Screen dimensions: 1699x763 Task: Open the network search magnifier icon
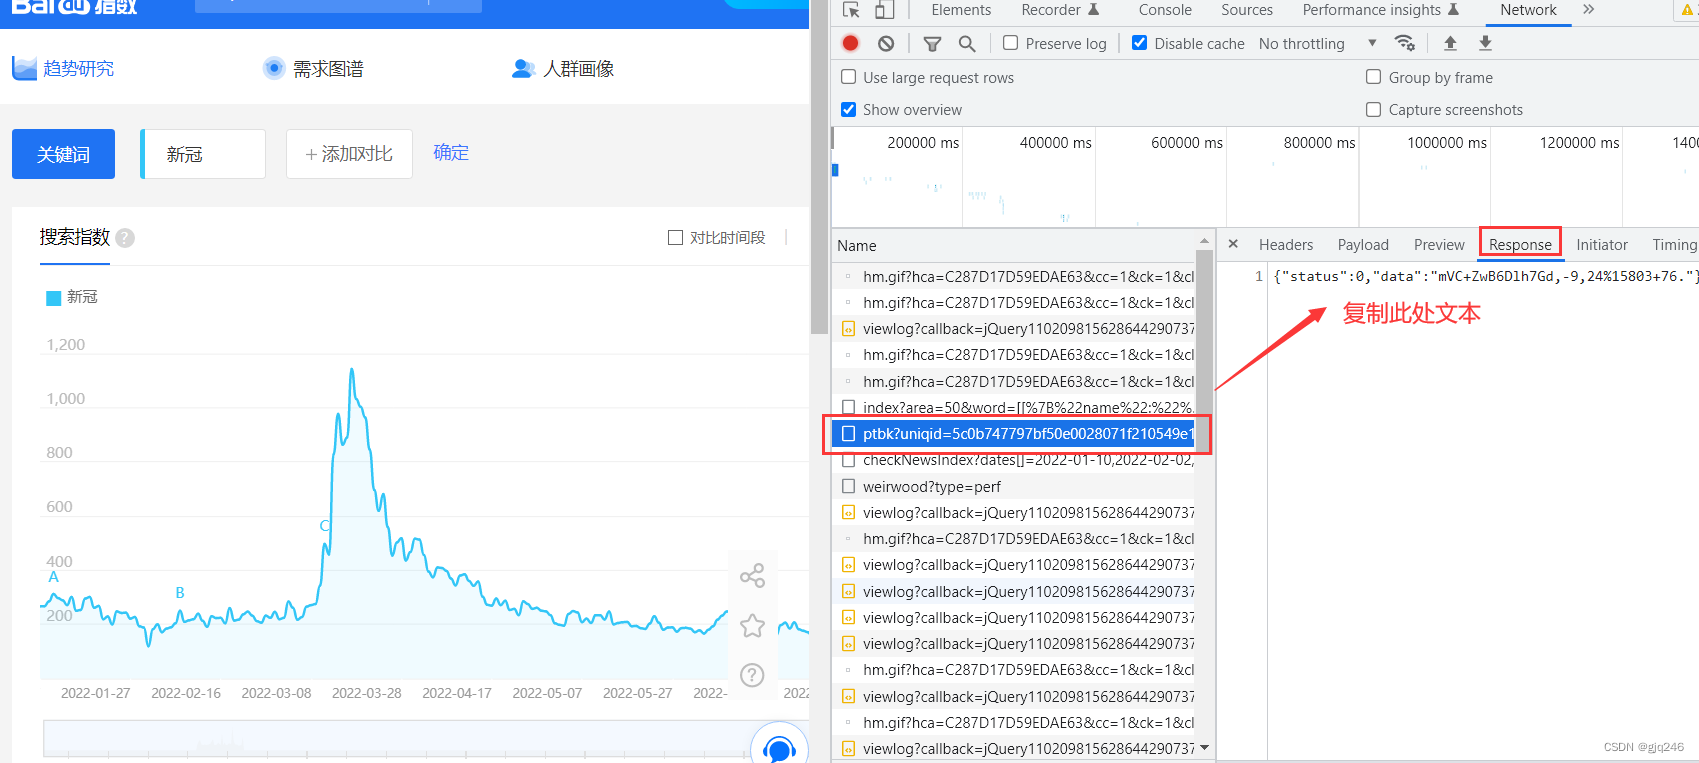967,43
